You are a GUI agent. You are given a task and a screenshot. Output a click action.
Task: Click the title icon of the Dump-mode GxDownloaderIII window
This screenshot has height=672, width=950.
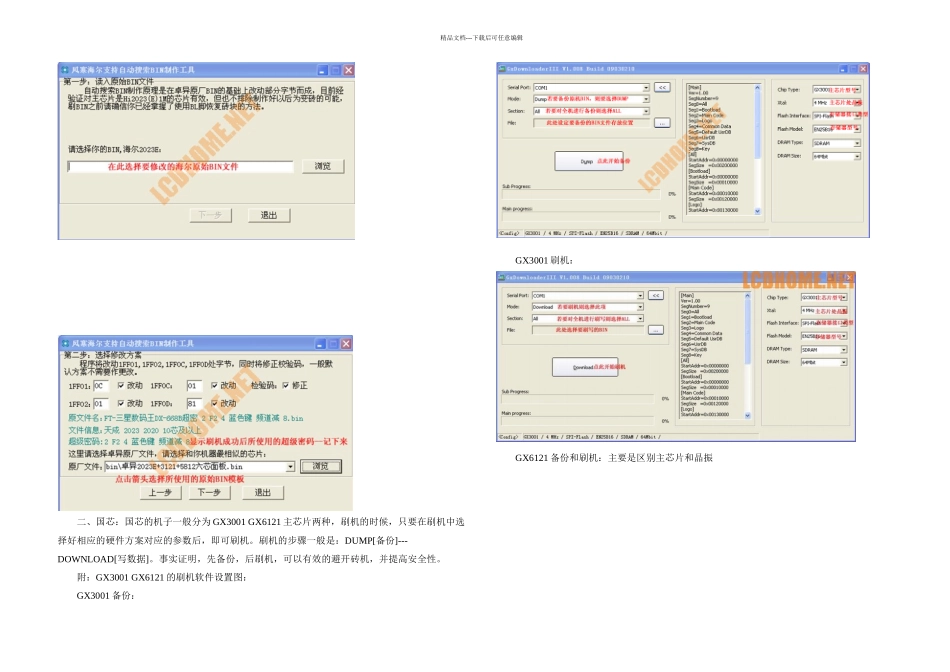pos(502,69)
